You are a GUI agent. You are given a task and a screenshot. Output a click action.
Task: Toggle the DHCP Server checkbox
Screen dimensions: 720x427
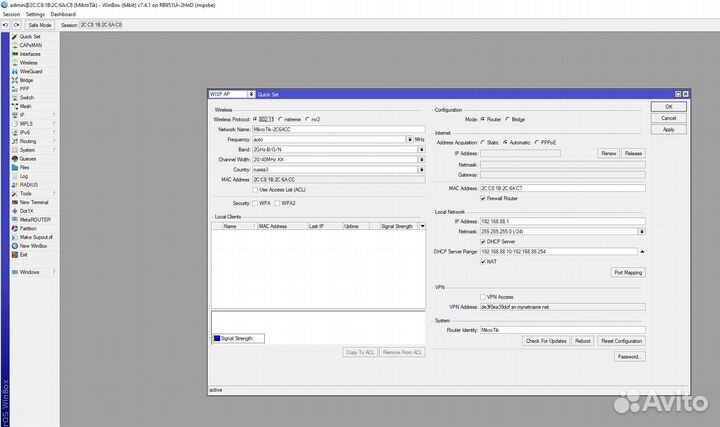point(483,242)
